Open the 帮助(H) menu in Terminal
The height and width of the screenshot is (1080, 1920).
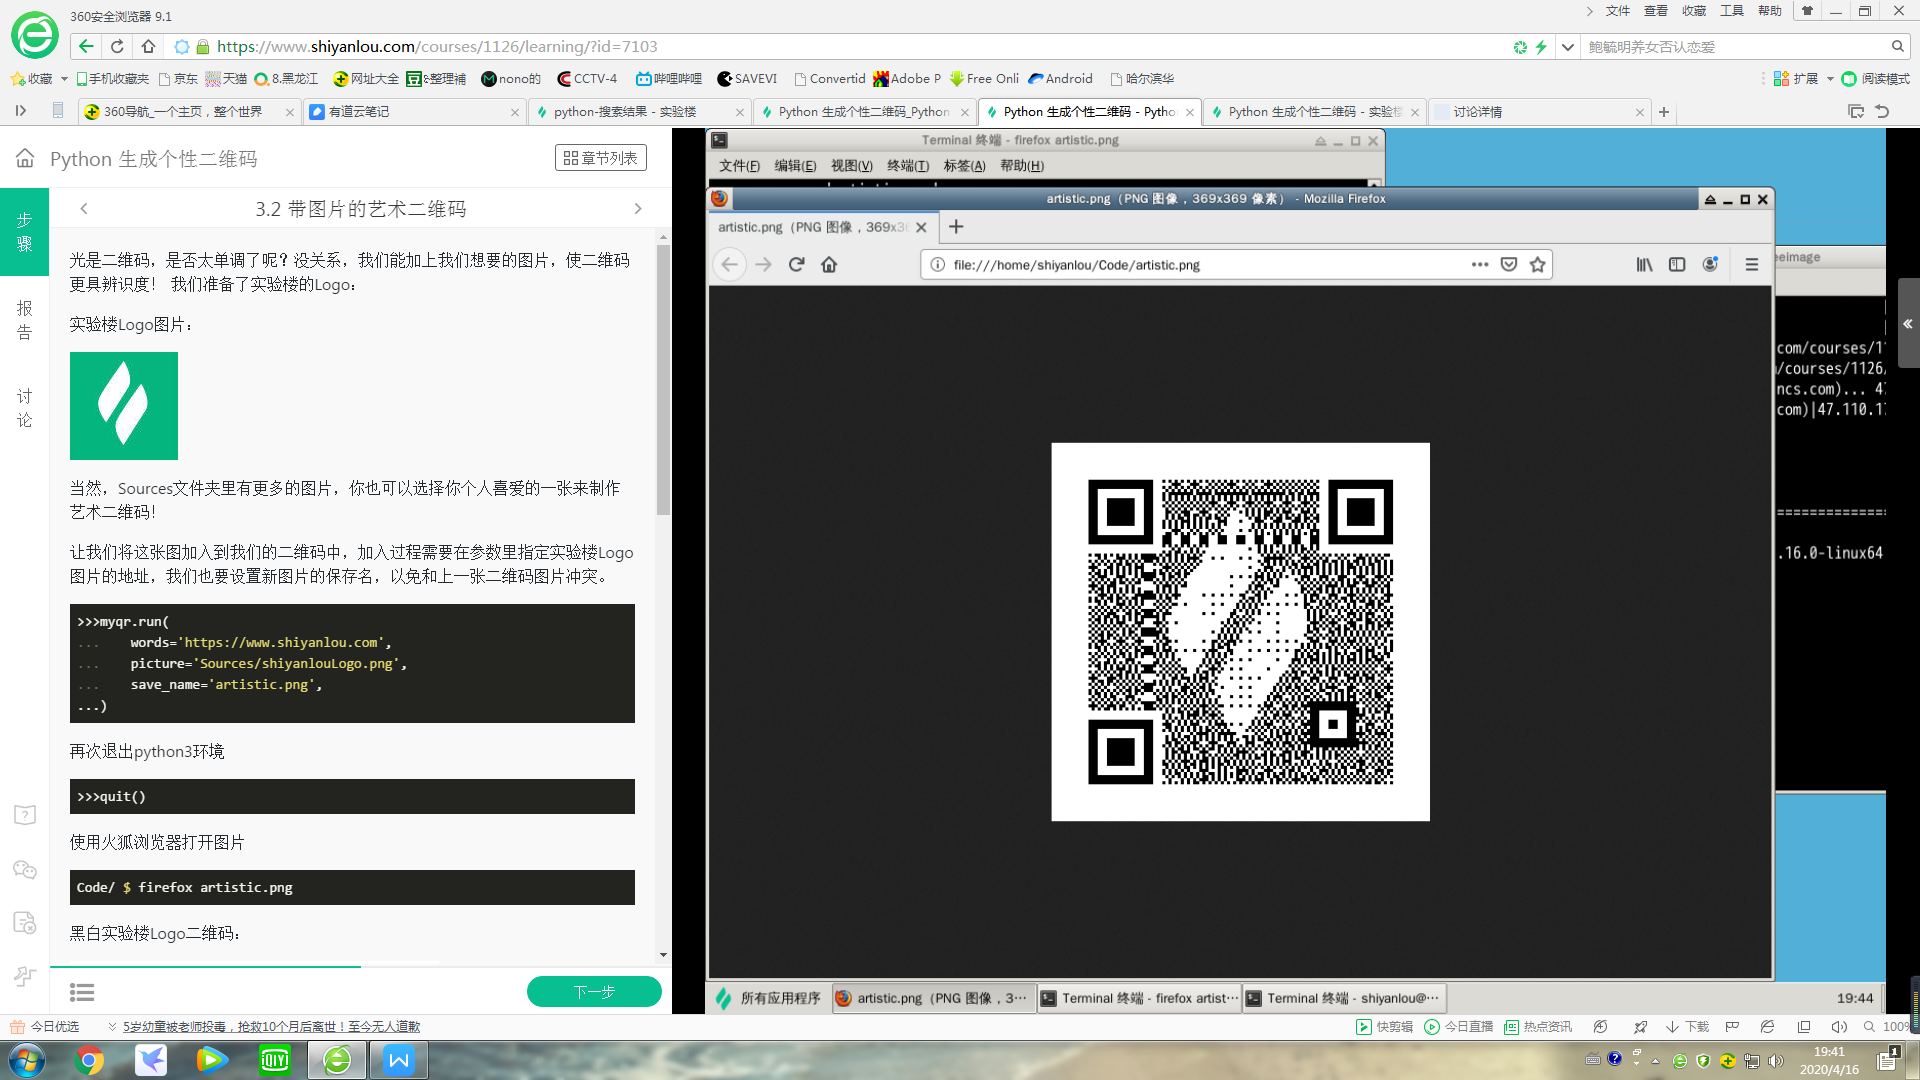click(x=1024, y=166)
